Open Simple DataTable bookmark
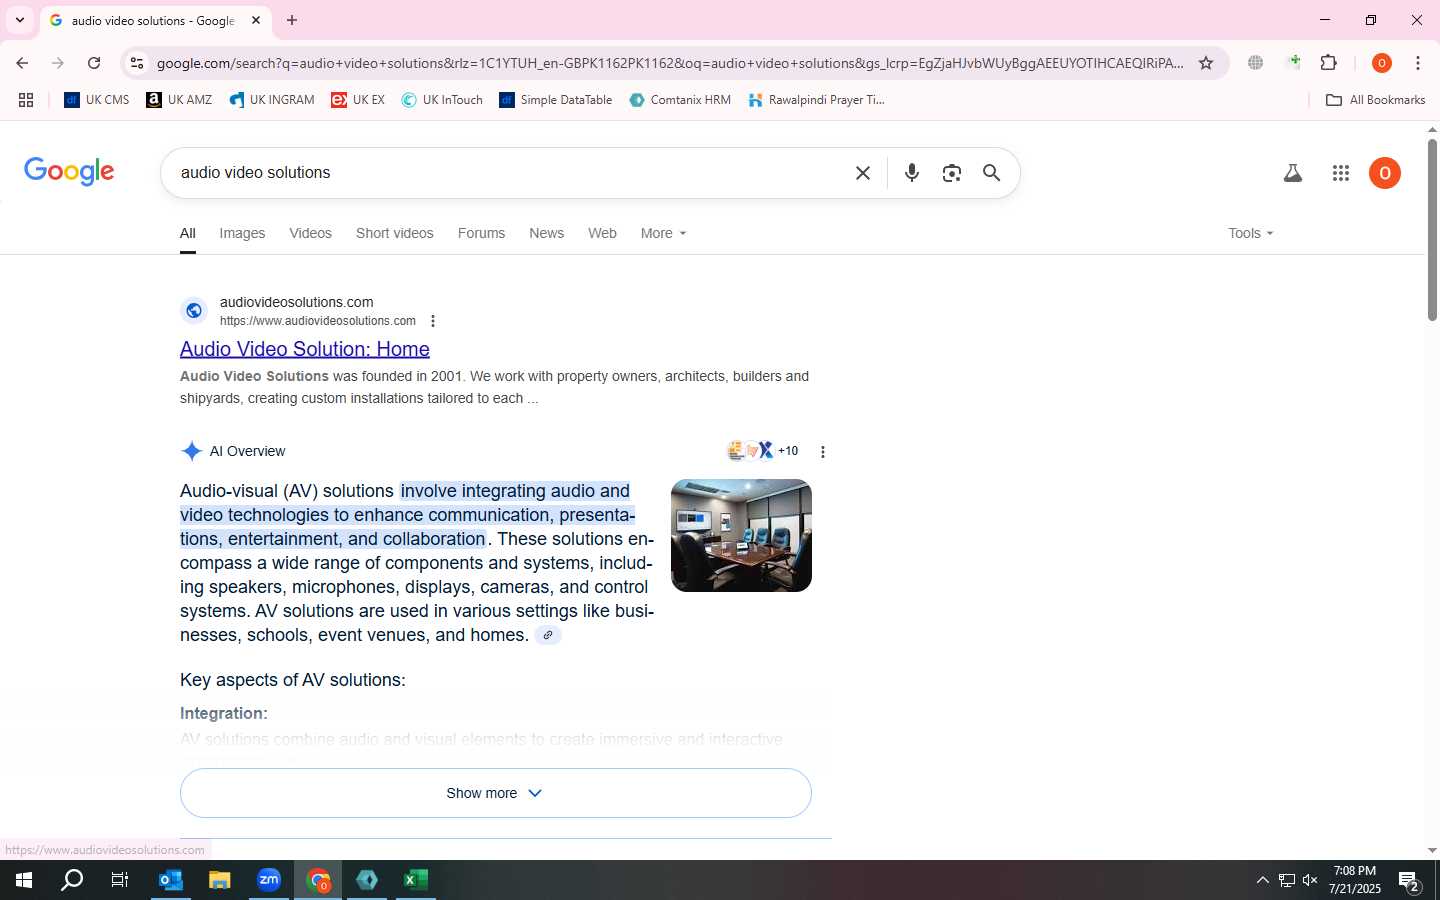The image size is (1440, 900). tap(556, 100)
